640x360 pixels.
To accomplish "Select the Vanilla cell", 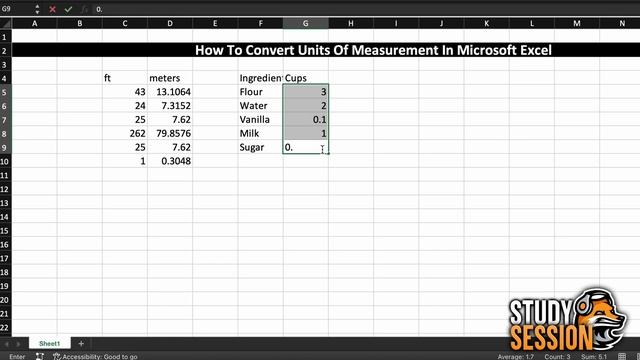I will (260, 120).
